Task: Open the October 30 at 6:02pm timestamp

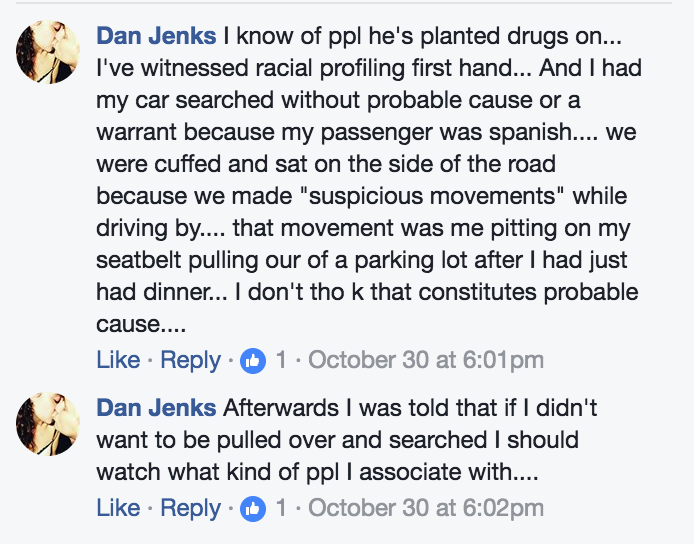Action: [426, 508]
